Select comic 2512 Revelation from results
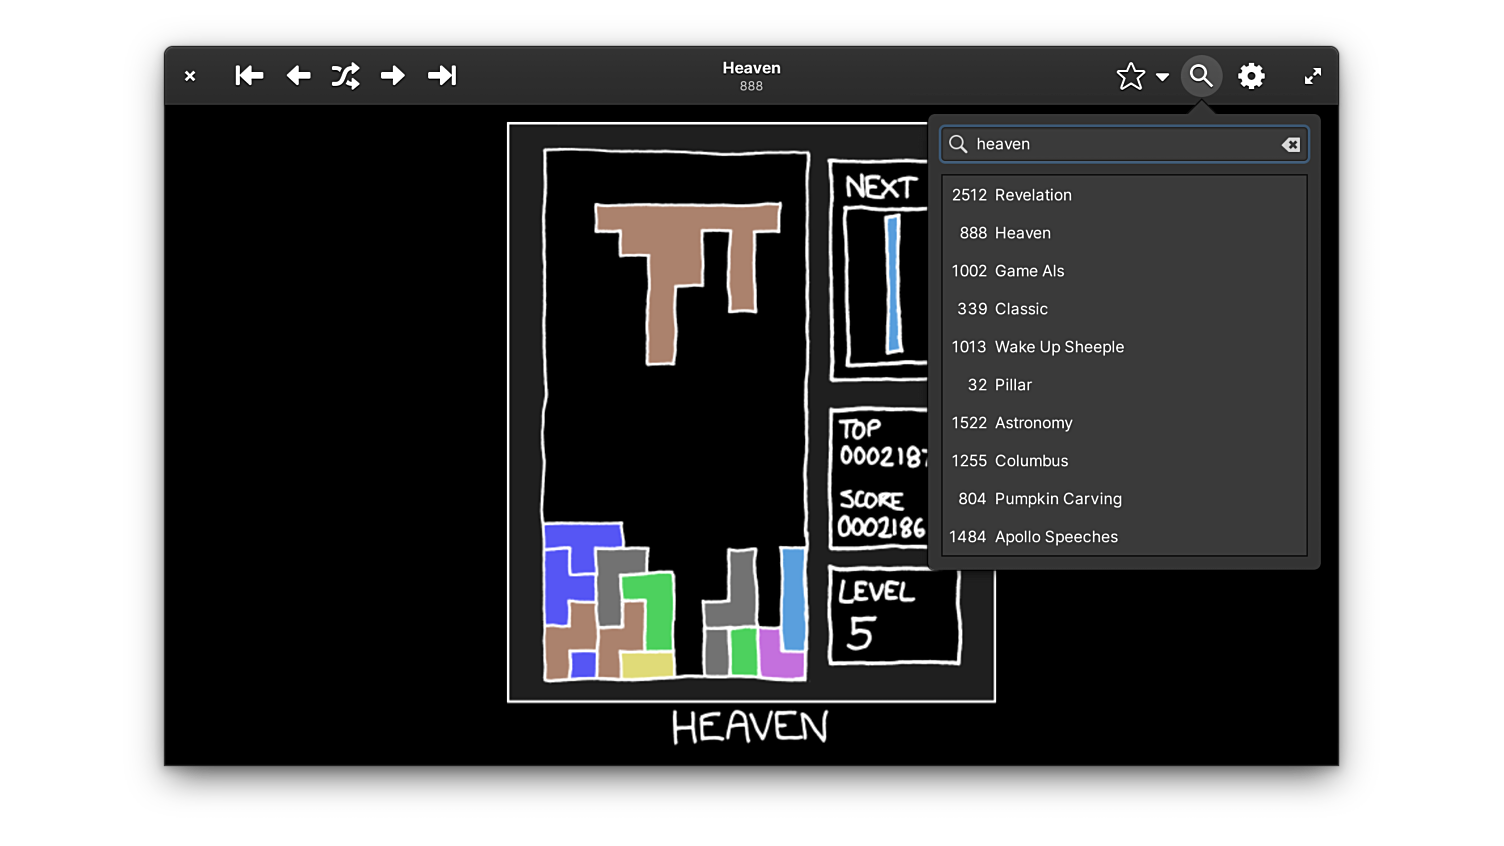Viewport: 1504px width, 846px height. click(x=1011, y=195)
